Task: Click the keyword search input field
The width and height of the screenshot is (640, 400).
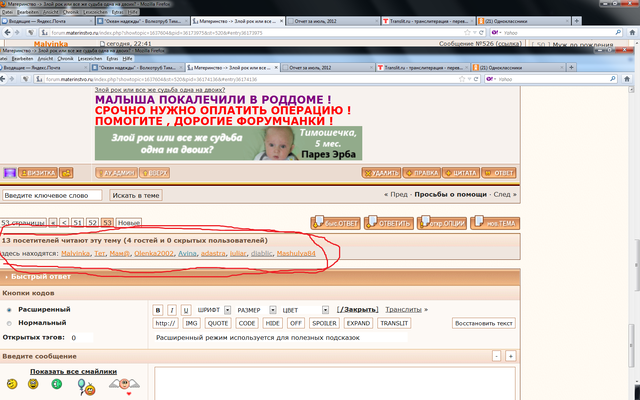Action: [x=52, y=195]
